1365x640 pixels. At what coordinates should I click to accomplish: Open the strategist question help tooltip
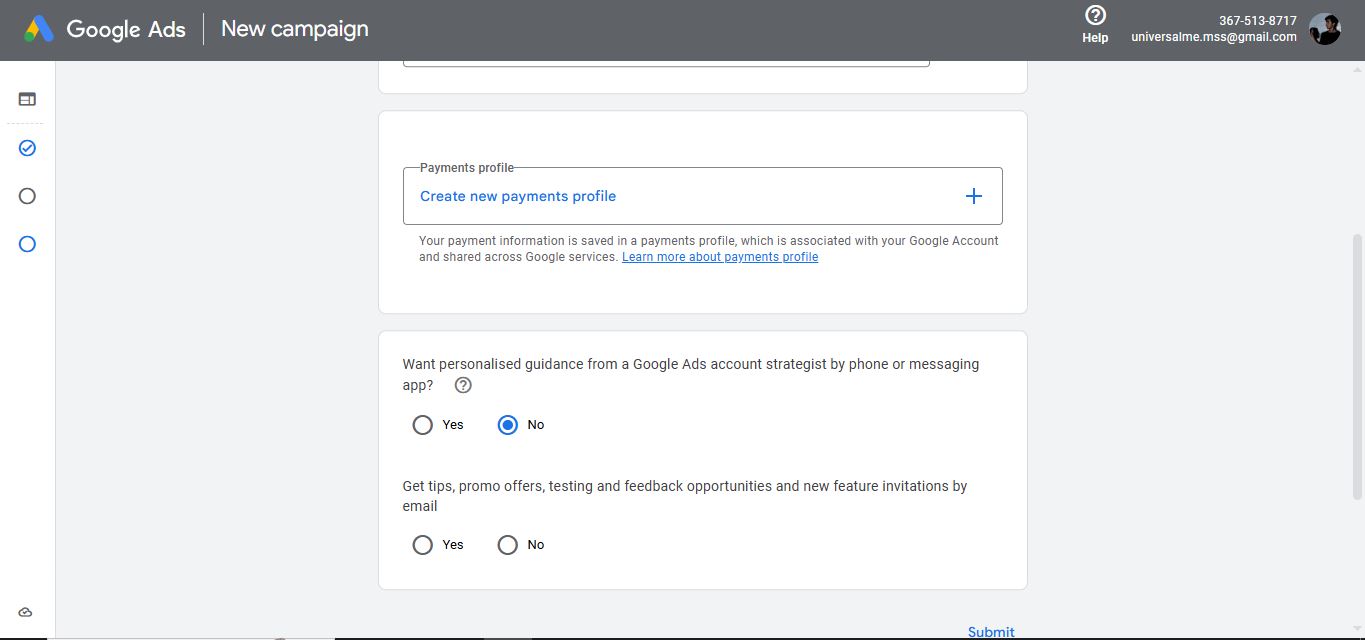click(462, 384)
